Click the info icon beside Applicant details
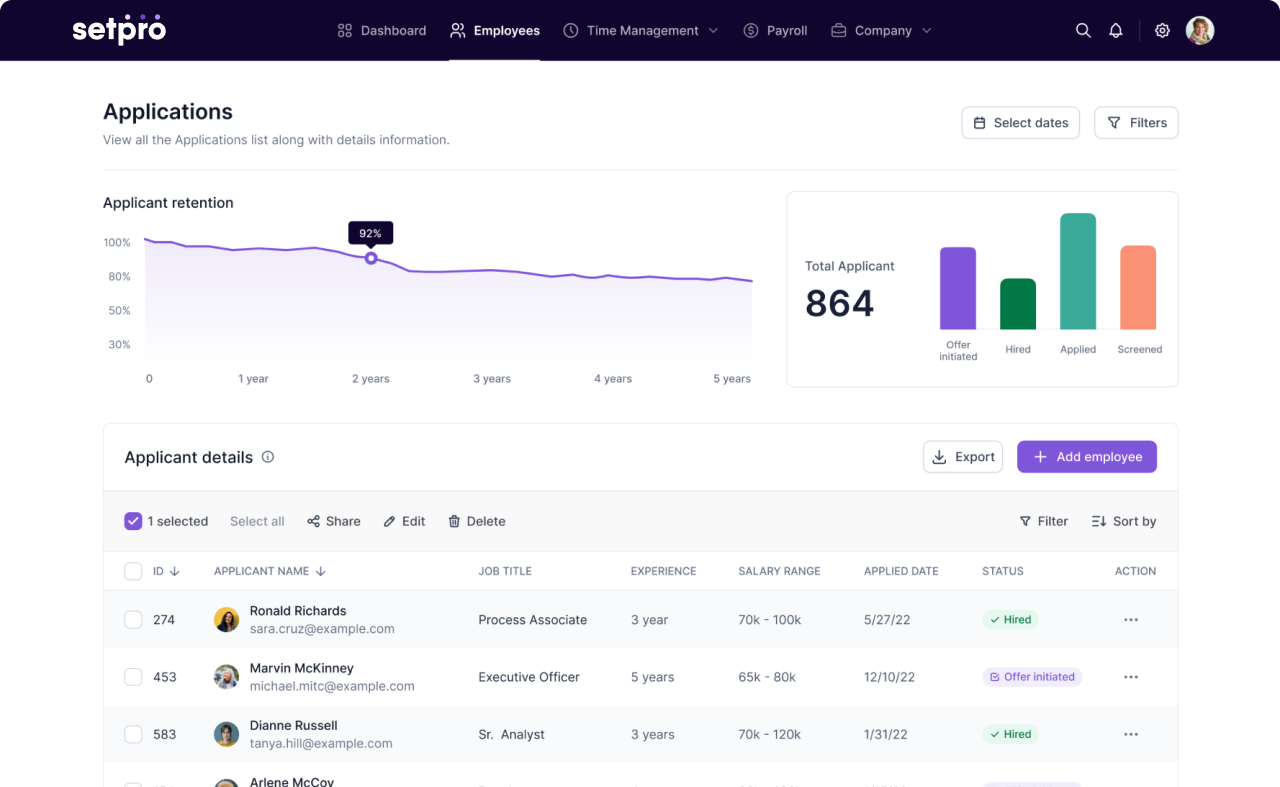 tap(268, 457)
